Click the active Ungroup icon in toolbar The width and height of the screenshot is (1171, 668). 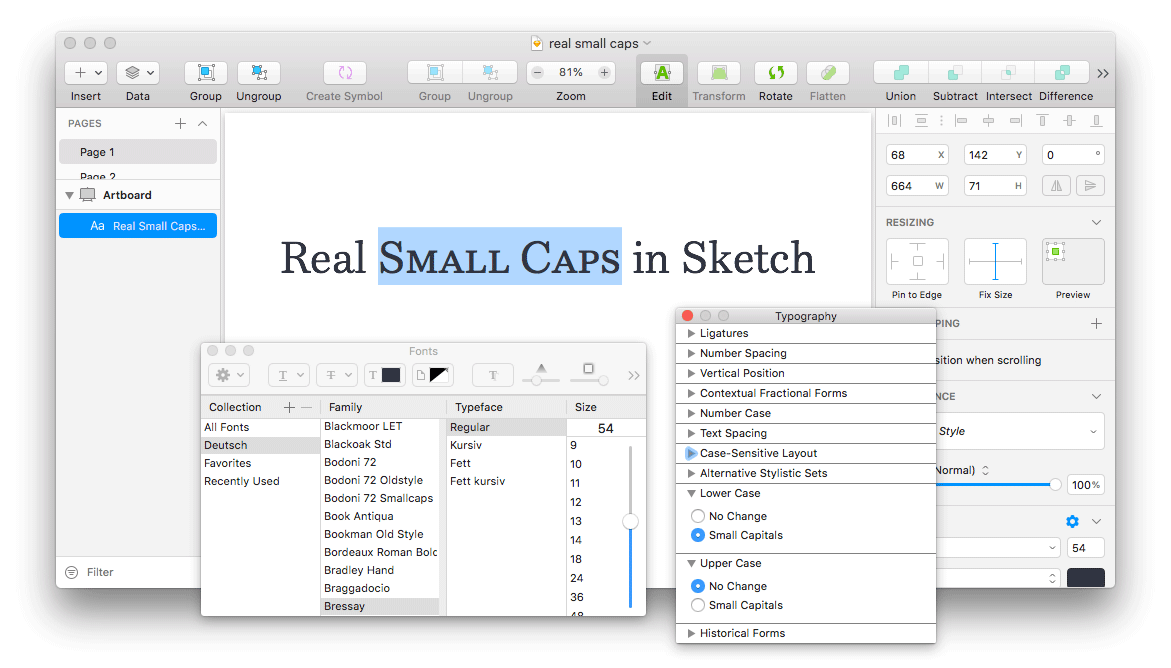click(258, 73)
